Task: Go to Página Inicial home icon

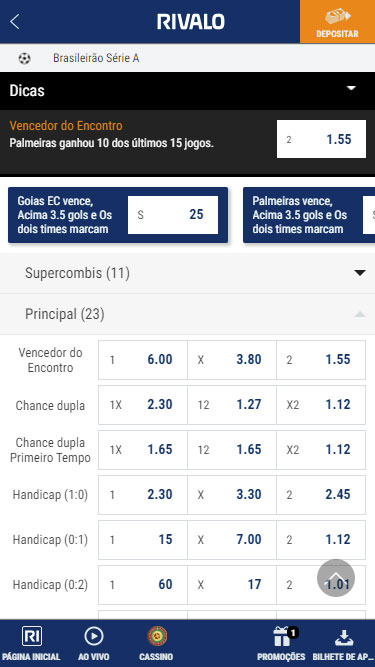Action: point(31,637)
